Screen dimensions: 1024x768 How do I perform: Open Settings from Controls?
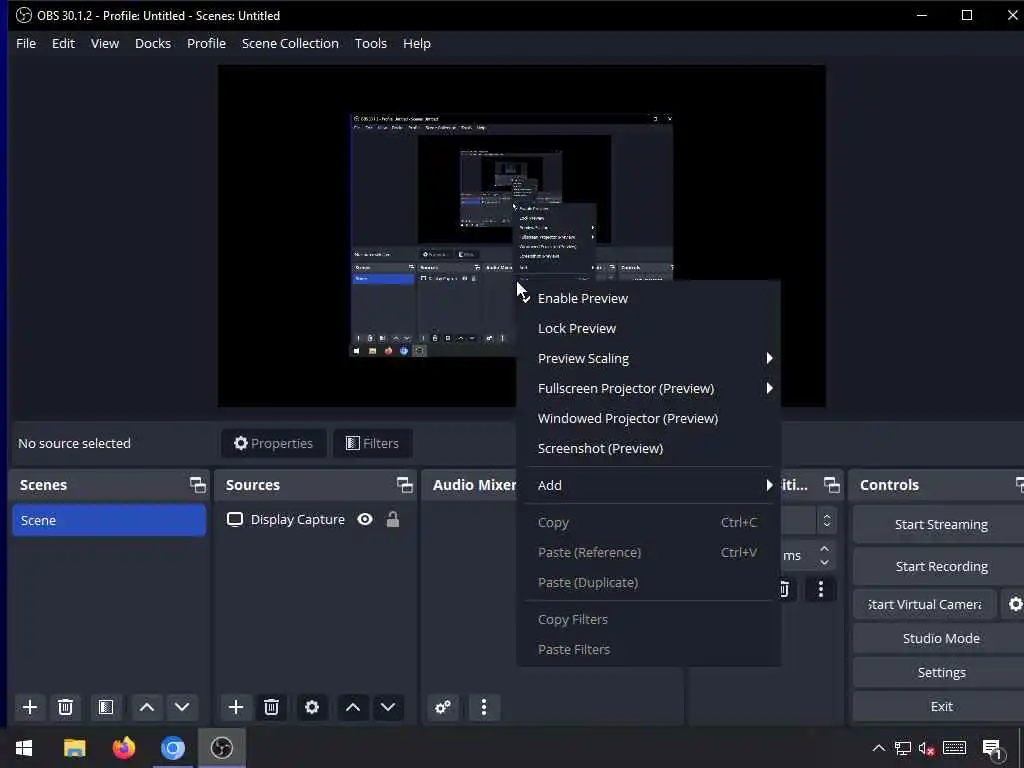(x=940, y=673)
